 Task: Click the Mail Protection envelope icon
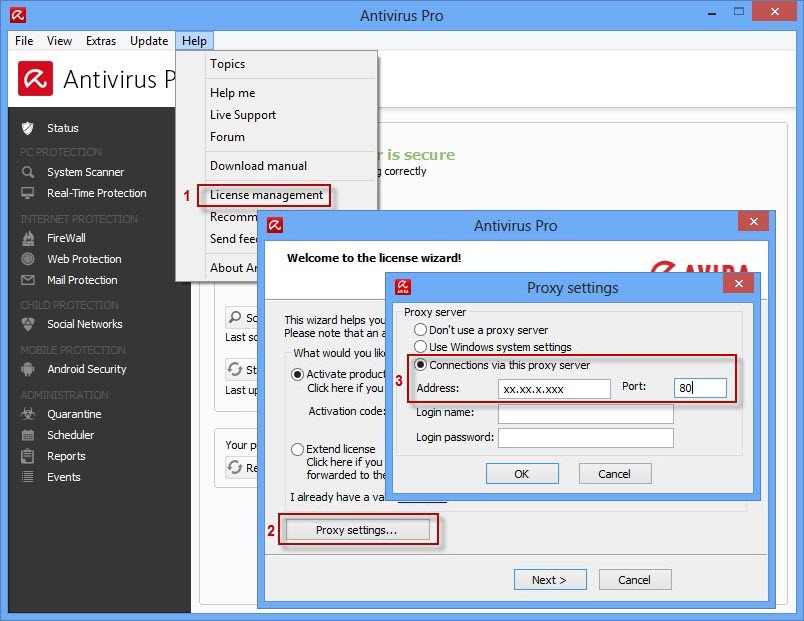click(x=28, y=280)
